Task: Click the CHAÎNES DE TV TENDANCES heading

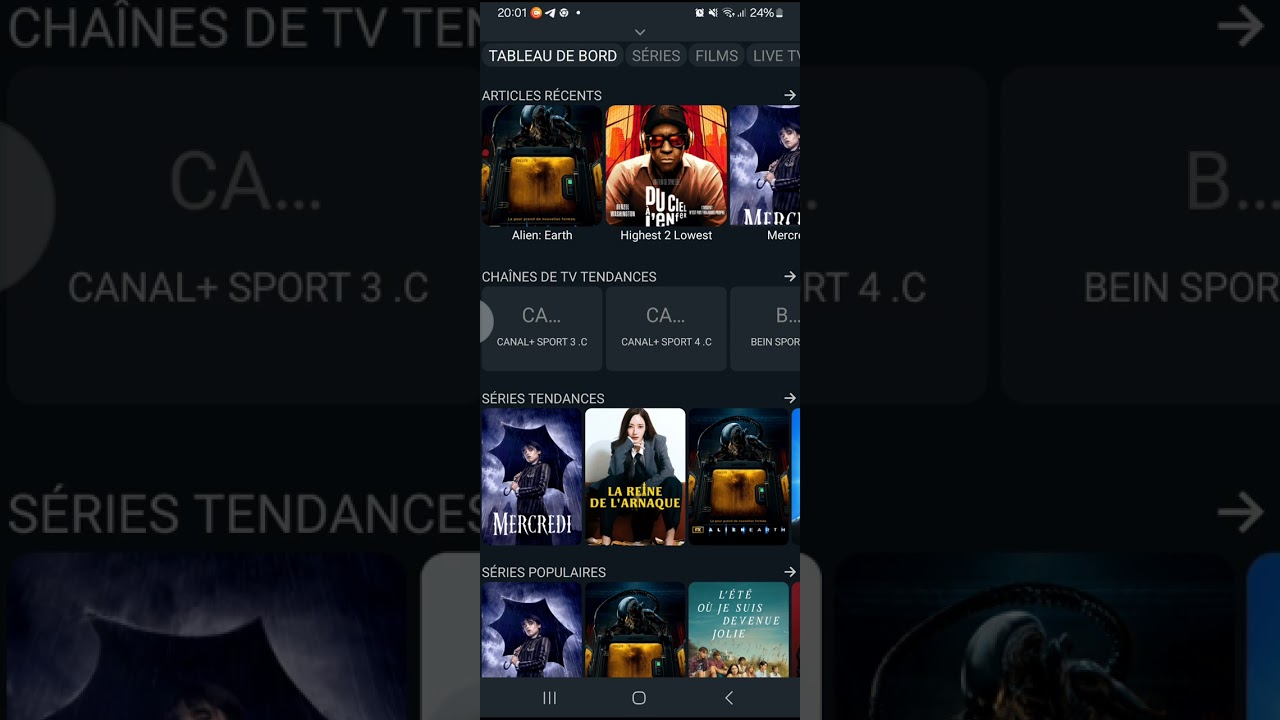Action: point(569,276)
